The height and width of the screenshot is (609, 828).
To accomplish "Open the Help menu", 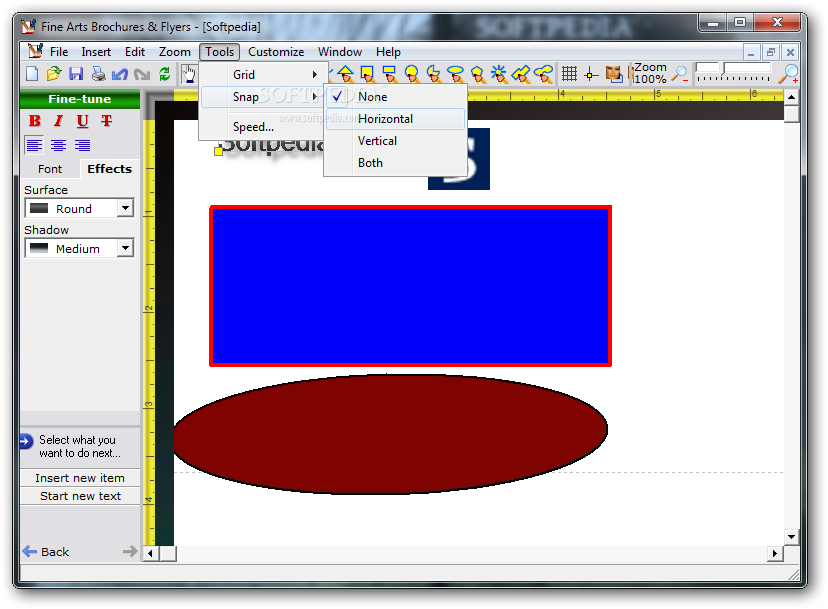I will pos(389,52).
